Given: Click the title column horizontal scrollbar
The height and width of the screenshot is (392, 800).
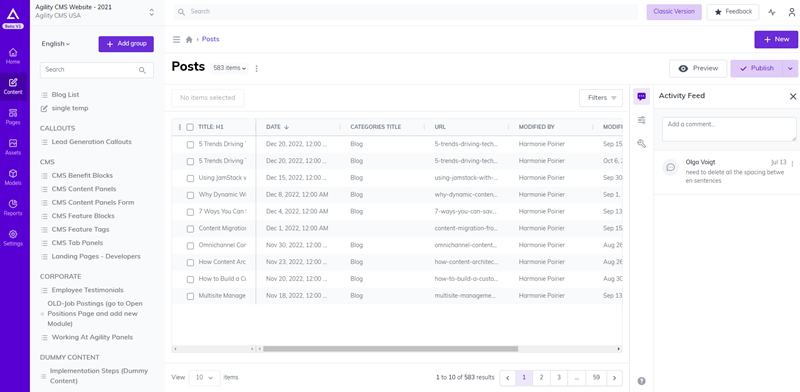Looking at the screenshot, I should 214,349.
